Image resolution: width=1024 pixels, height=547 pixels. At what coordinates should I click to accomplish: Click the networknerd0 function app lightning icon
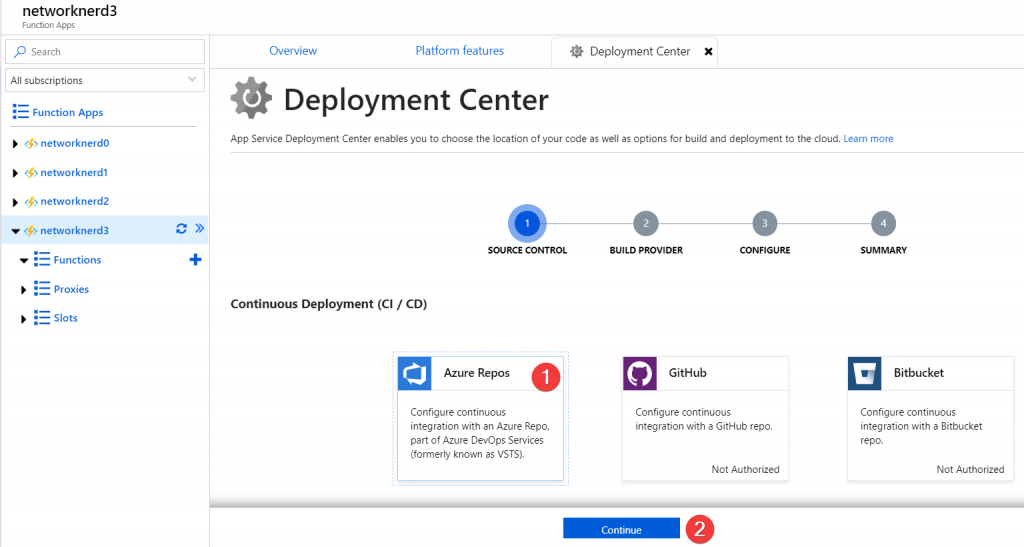[x=31, y=144]
